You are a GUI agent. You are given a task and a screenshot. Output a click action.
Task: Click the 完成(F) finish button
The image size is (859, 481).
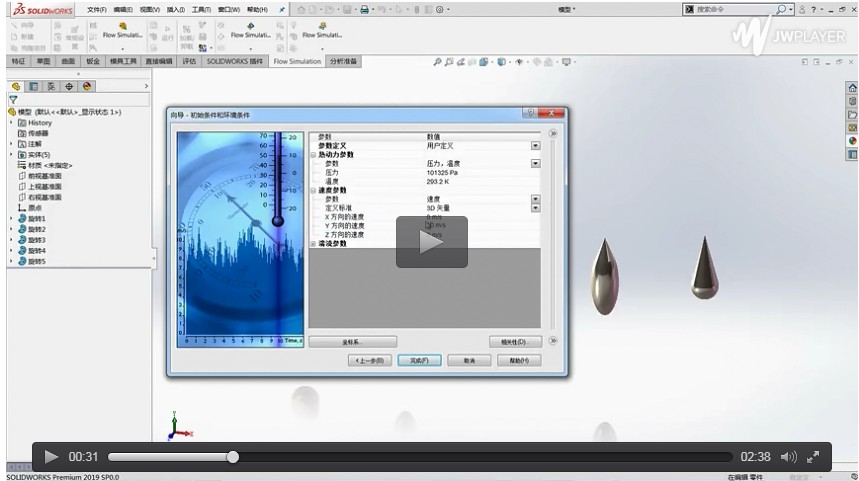[419, 360]
